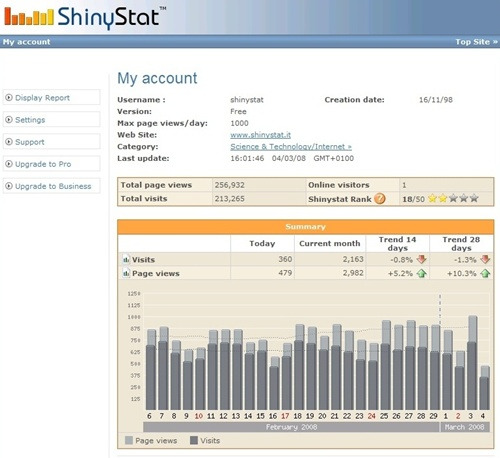Click the Visits chart icon in the summary row
This screenshot has height=458, width=500.
[126, 259]
